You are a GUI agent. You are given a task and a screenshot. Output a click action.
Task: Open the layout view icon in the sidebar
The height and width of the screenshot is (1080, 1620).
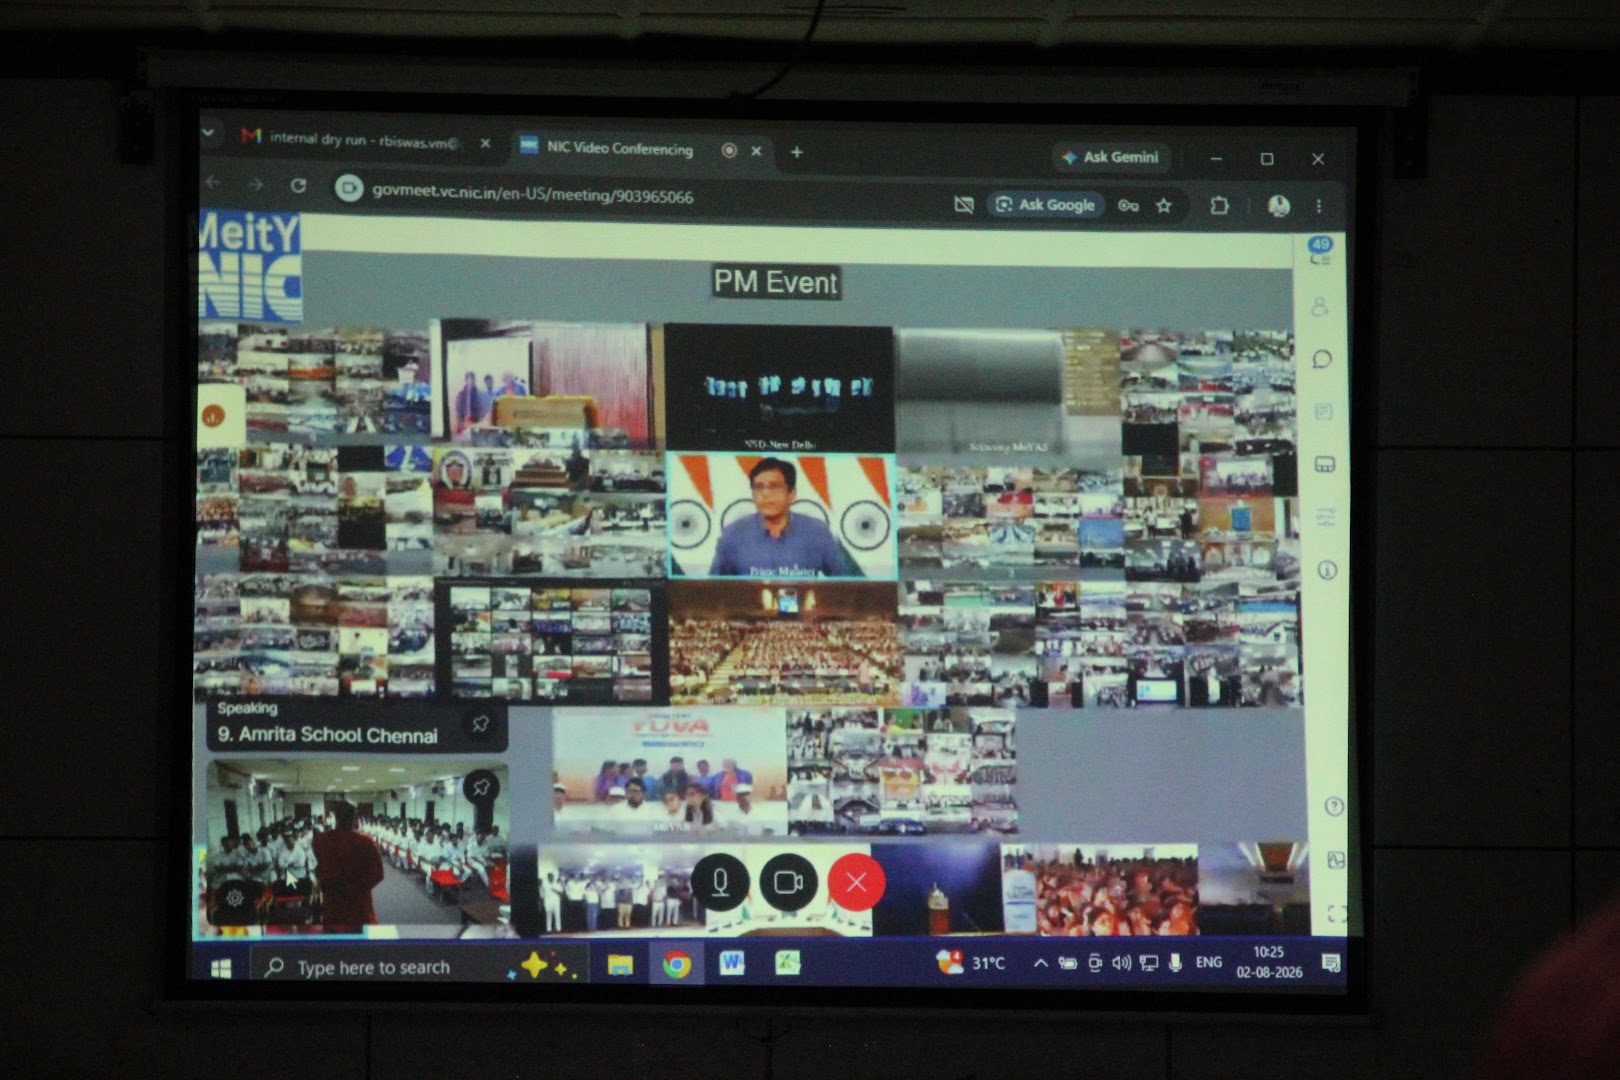pos(1325,464)
